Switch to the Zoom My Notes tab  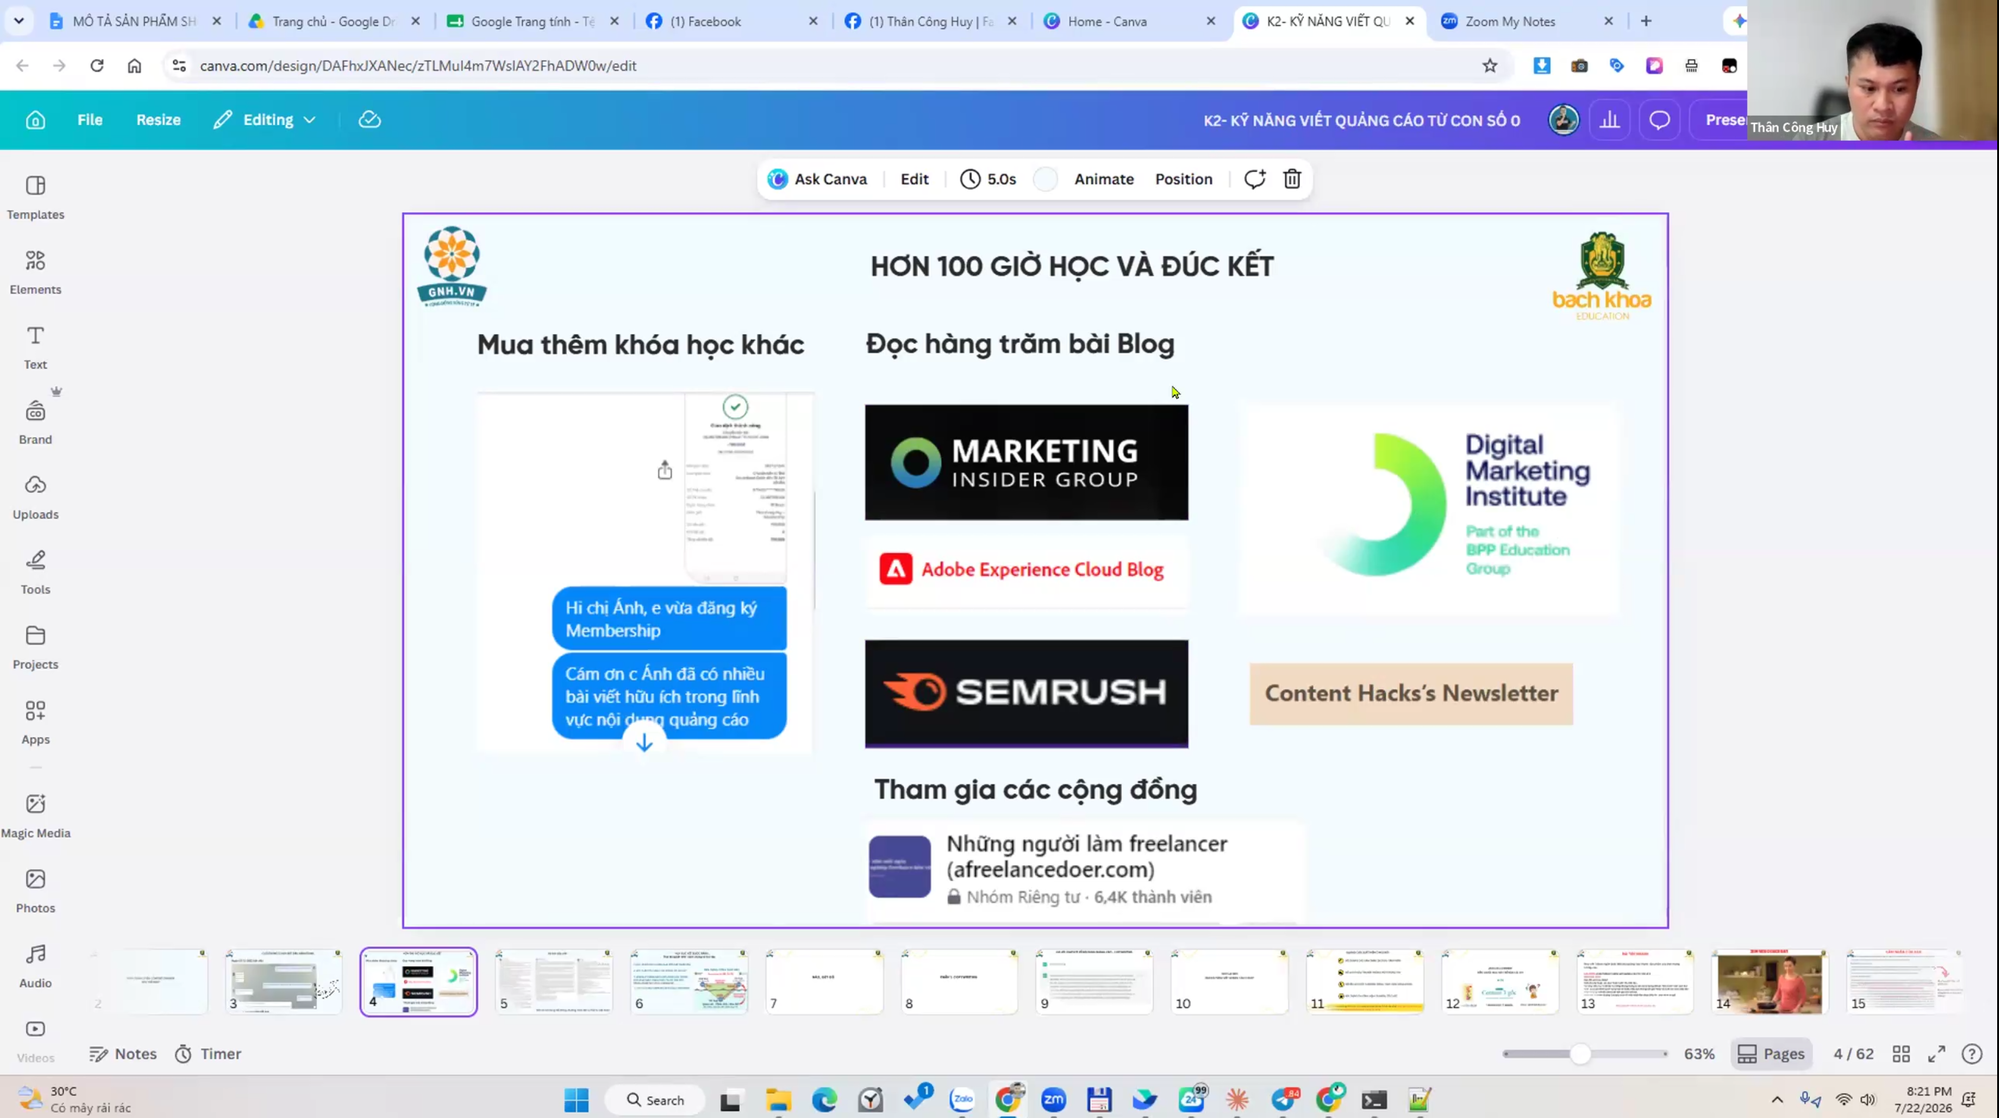click(x=1526, y=21)
